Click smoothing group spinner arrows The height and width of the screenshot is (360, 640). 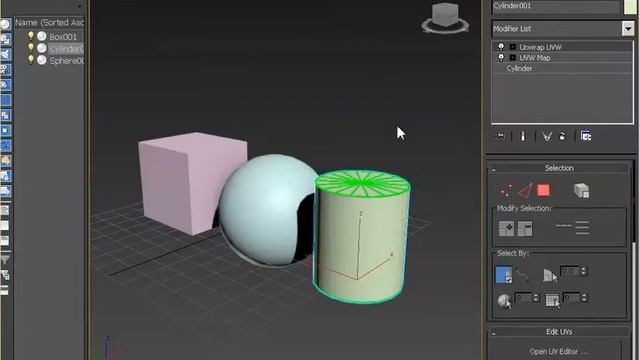584,298
